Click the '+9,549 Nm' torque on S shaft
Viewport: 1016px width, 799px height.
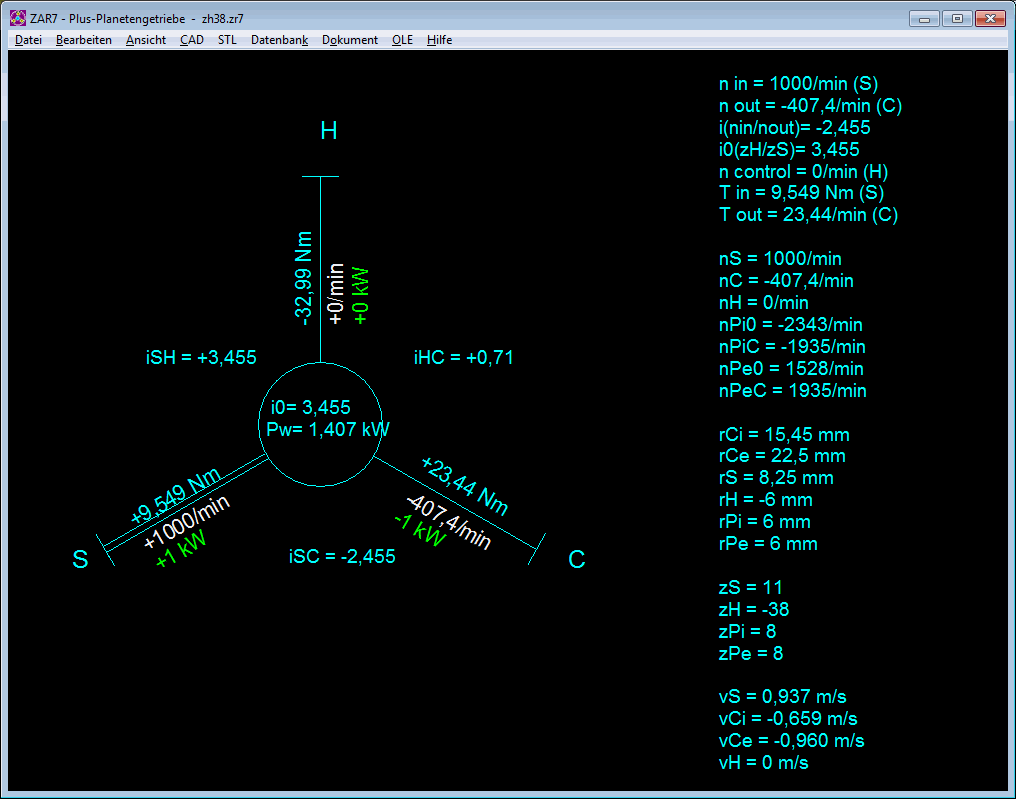pyautogui.click(x=175, y=496)
